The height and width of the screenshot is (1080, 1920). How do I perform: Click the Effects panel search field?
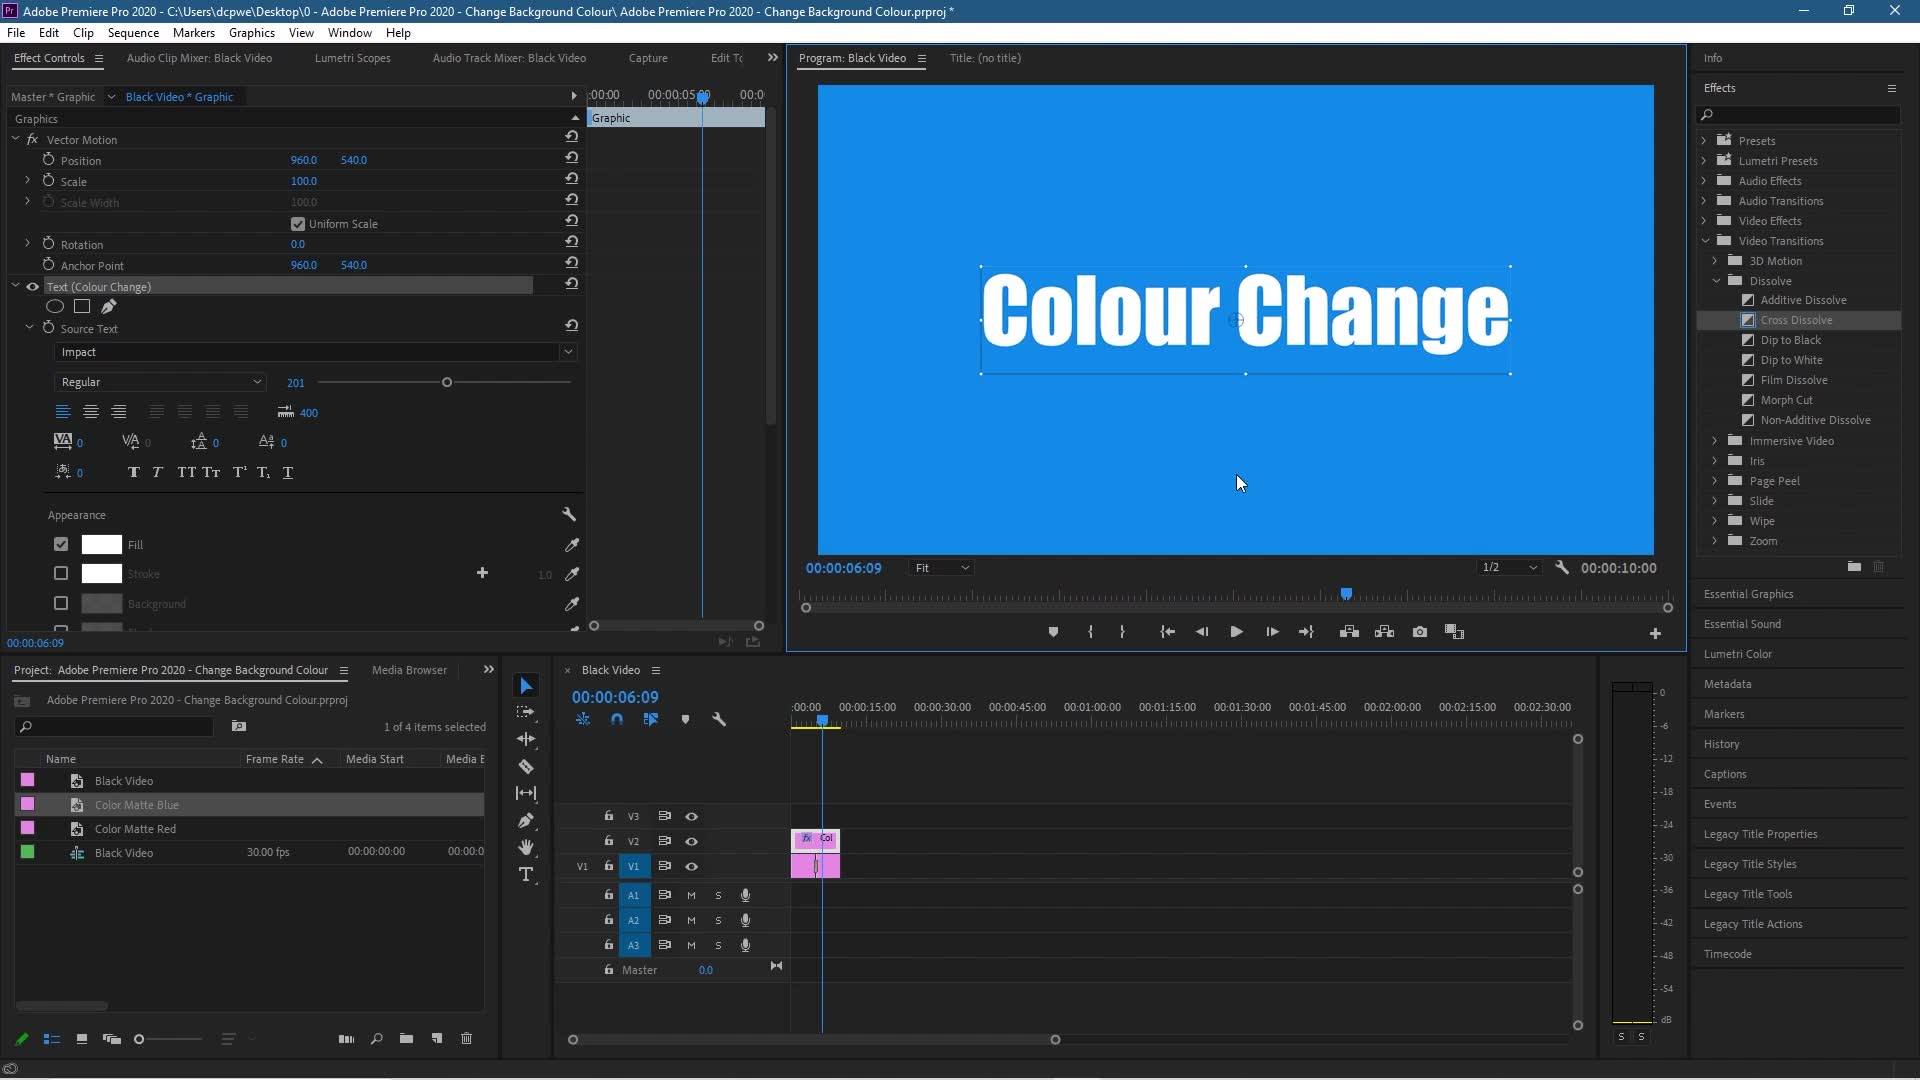pos(1799,115)
